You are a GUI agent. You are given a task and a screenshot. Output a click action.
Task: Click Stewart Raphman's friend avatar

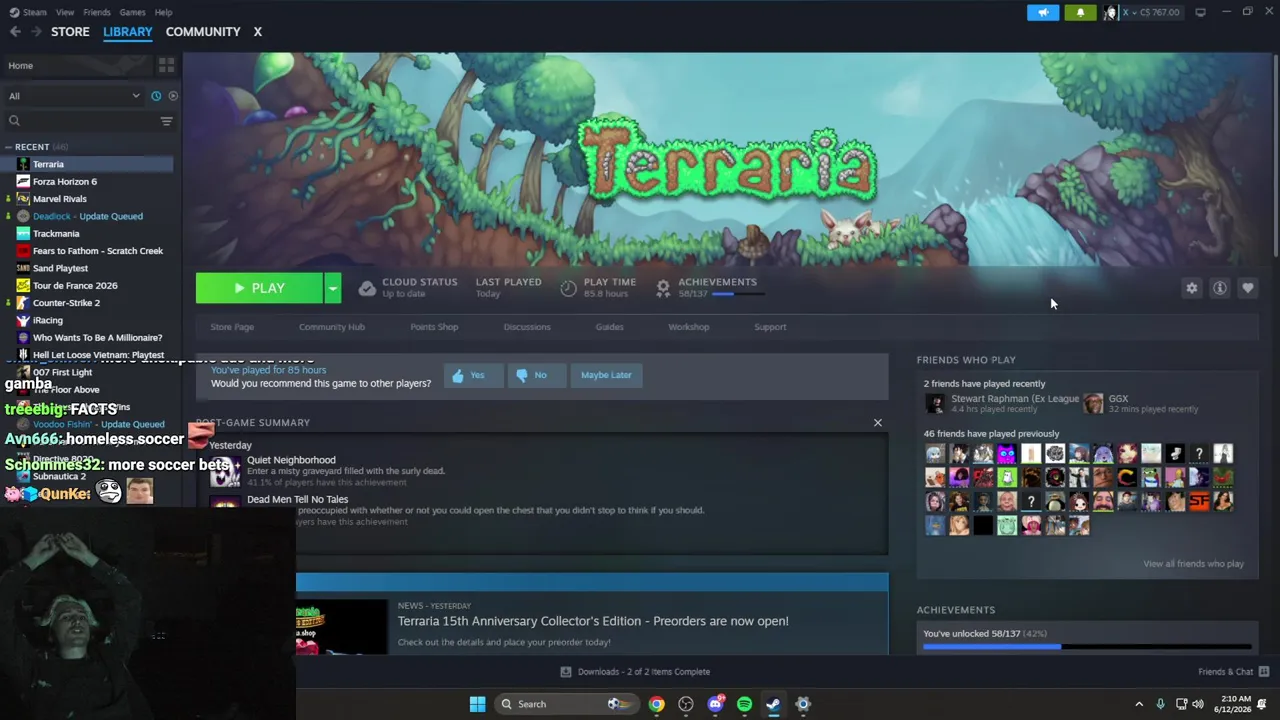(935, 403)
